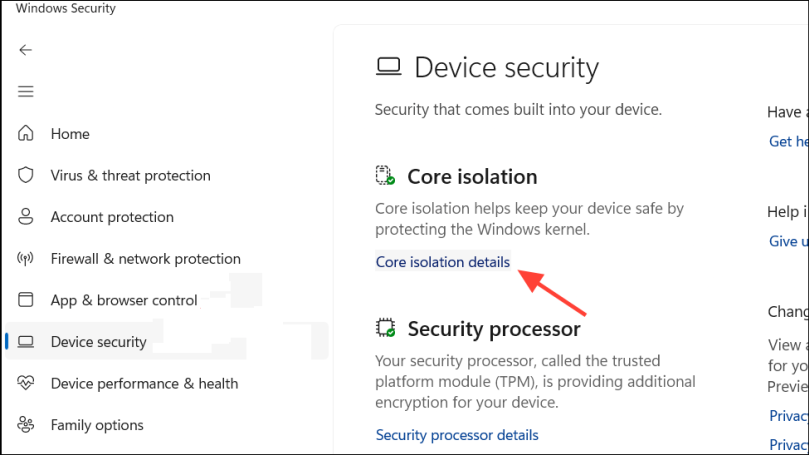Image resolution: width=809 pixels, height=455 pixels.
Task: Click the Core isolation chip icon
Action: pyautogui.click(x=385, y=176)
